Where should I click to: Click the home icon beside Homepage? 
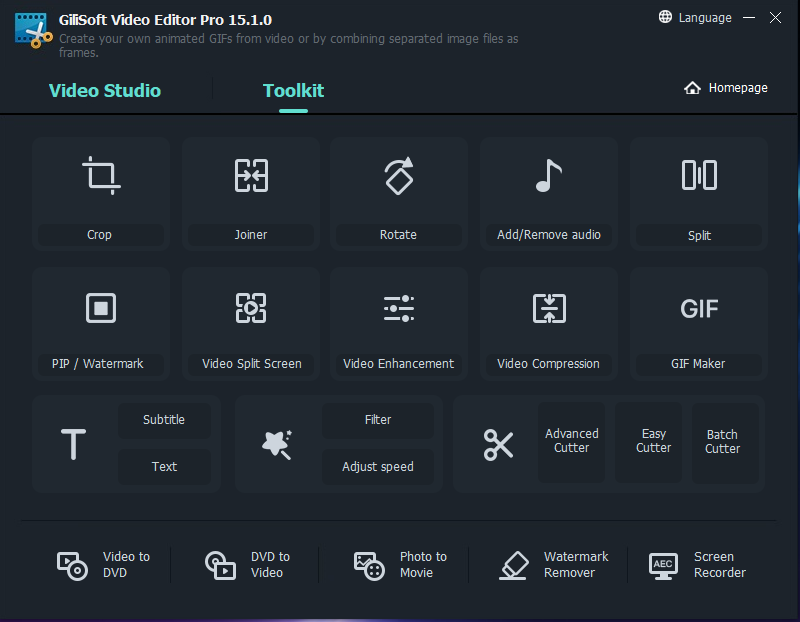click(692, 88)
